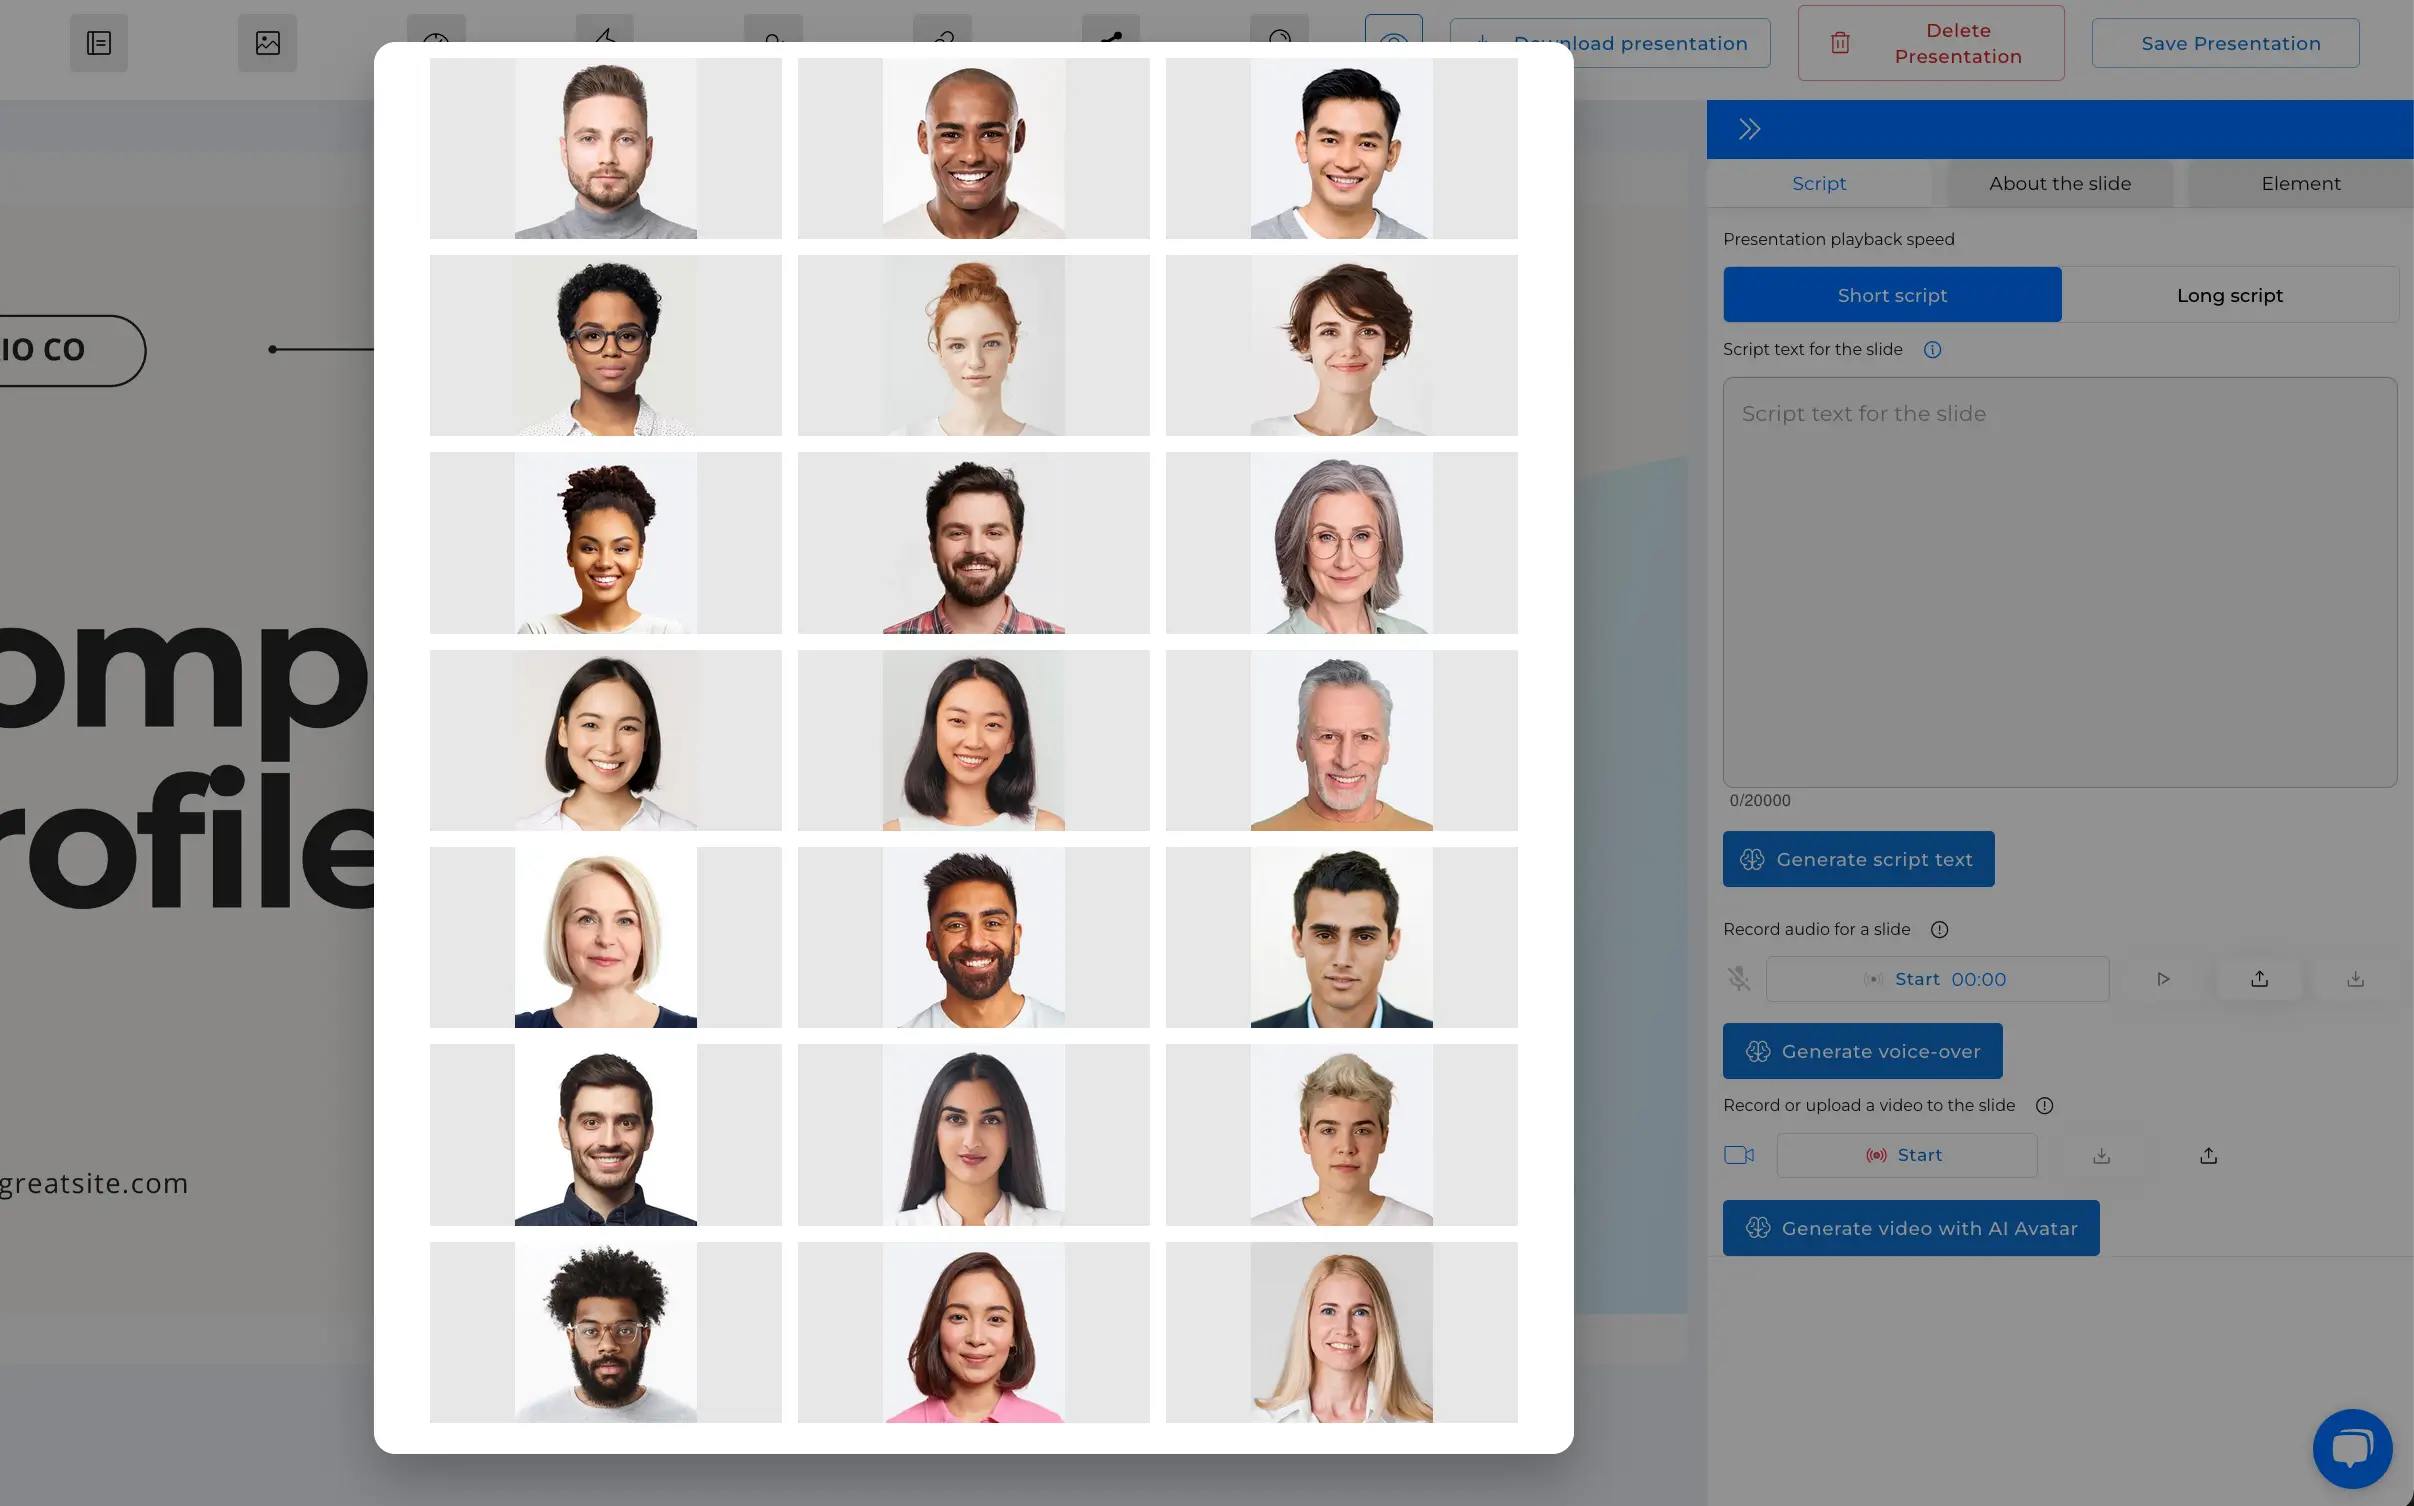Viewport: 2414px width, 1506px height.
Task: Click the upload audio button icon
Action: (2260, 977)
